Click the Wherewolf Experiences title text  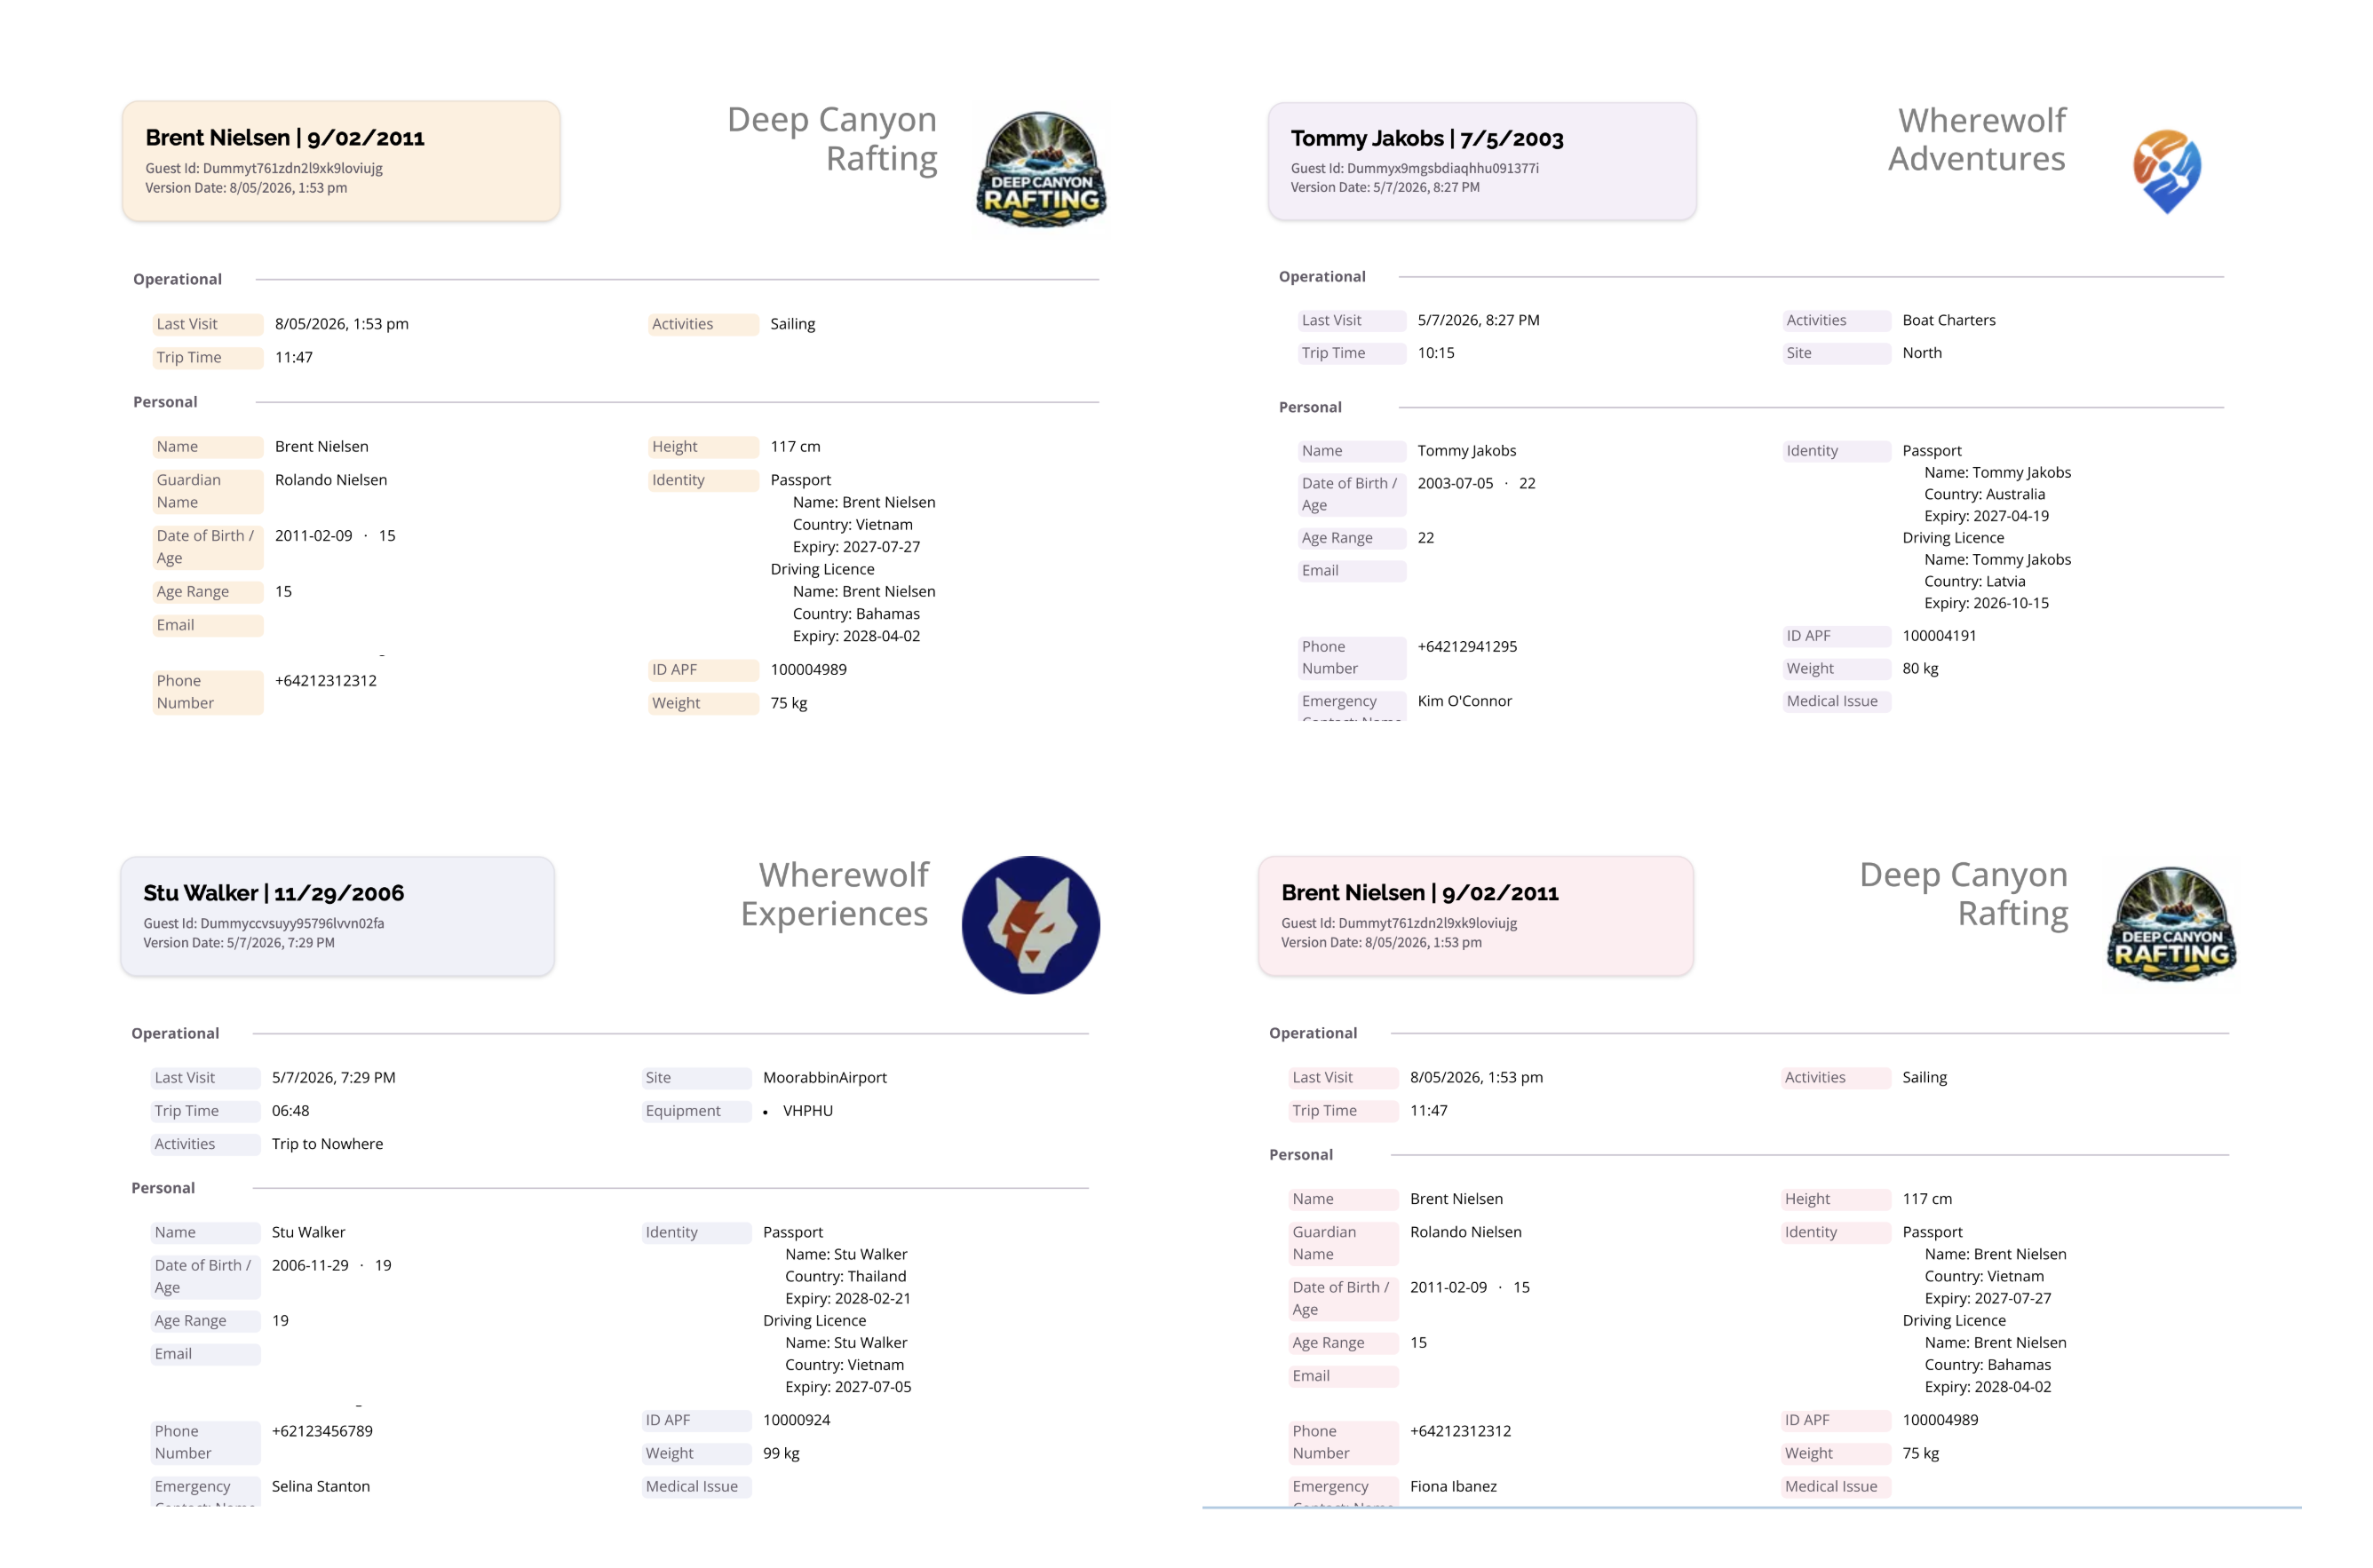coord(834,894)
